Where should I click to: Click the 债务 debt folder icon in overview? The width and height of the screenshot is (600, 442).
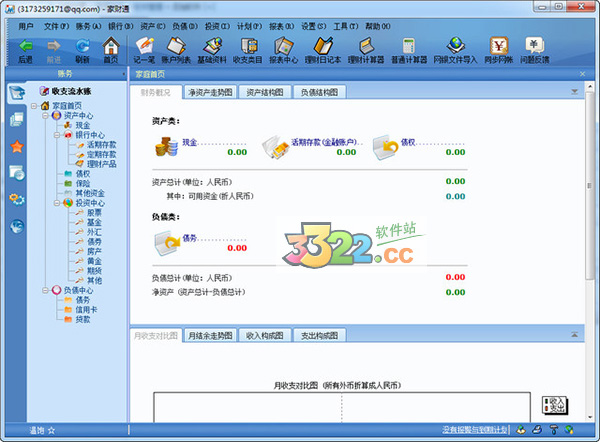[x=167, y=243]
